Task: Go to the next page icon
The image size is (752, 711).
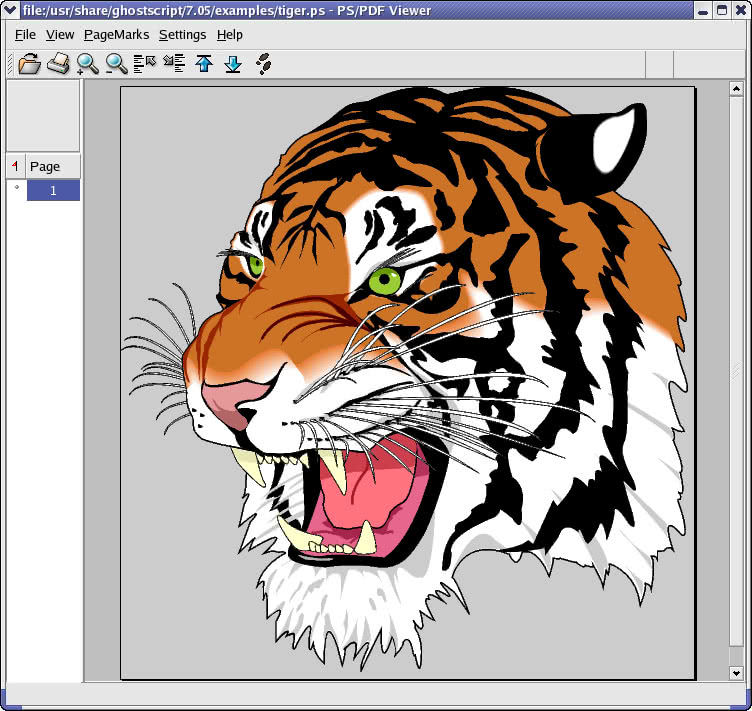Action: pos(174,64)
